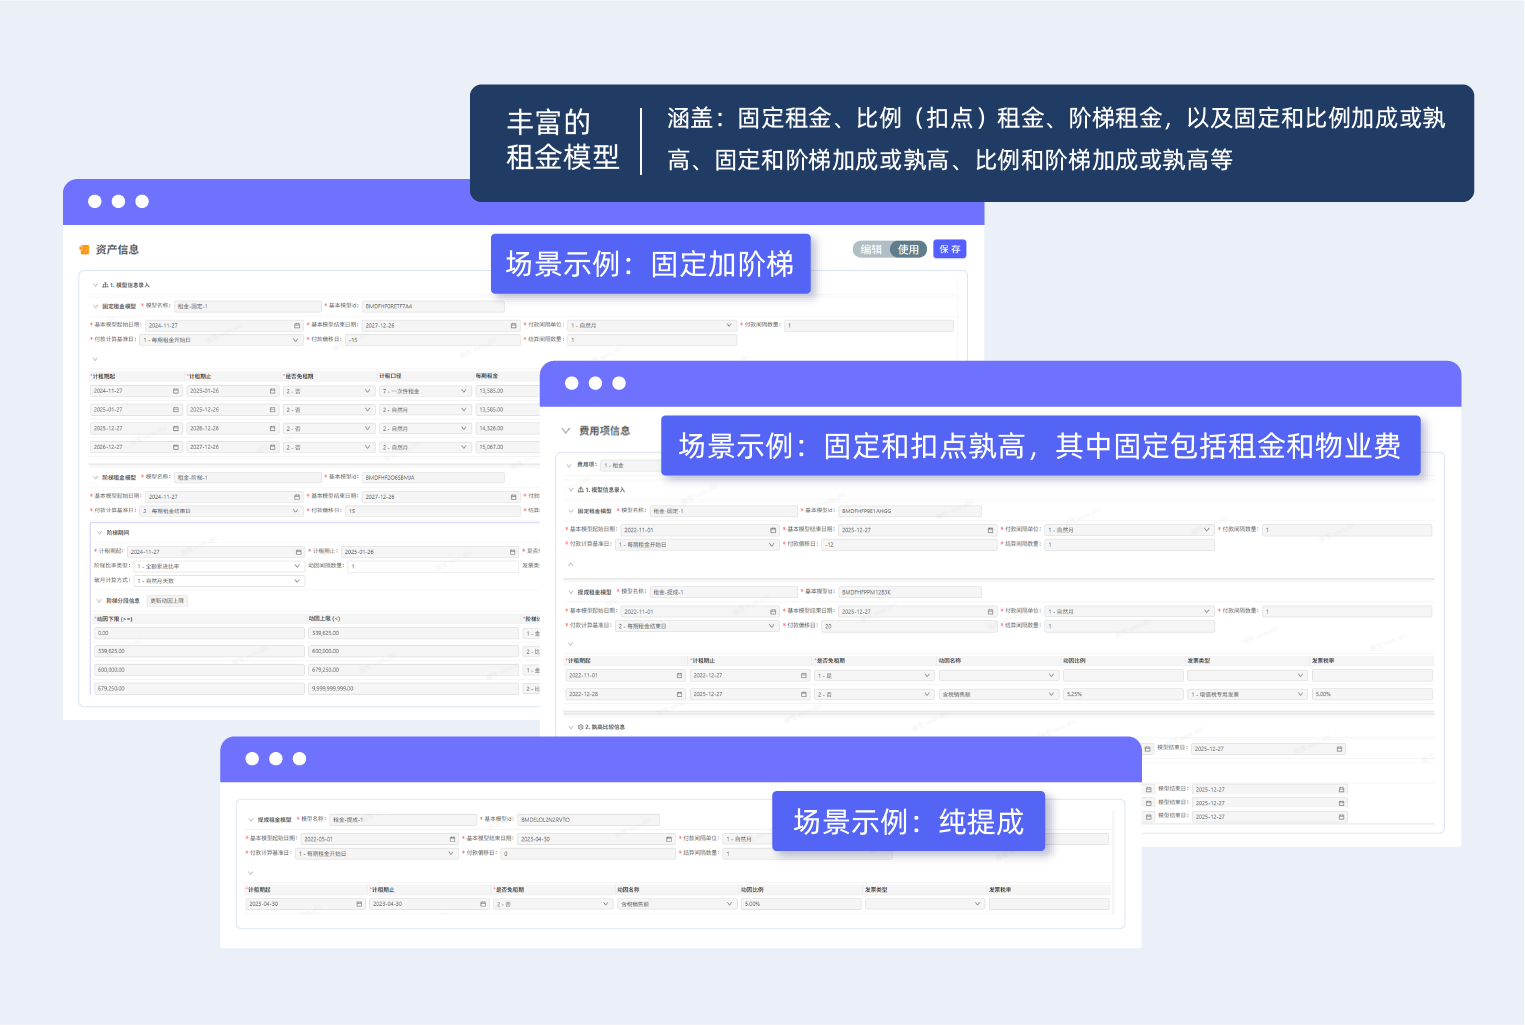The width and height of the screenshot is (1525, 1025).
Task: Open calendar for start date 2022-05-01 in 纯提成 window
Action: [452, 839]
